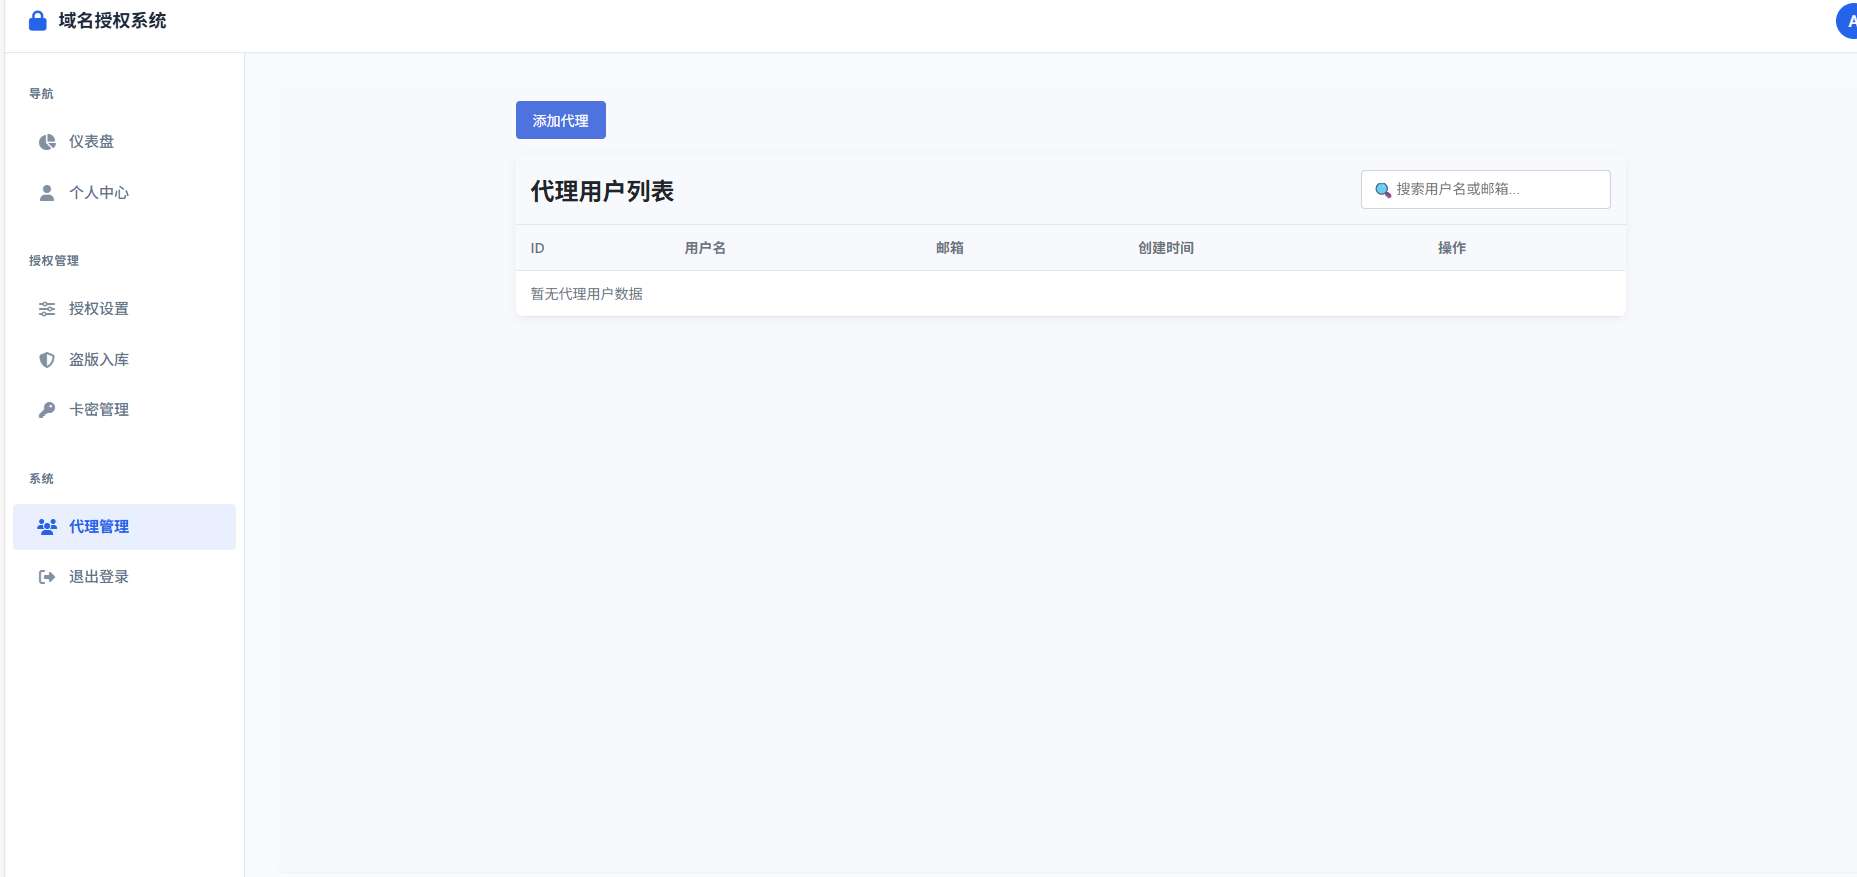Click the logout arrow icon

pyautogui.click(x=47, y=577)
